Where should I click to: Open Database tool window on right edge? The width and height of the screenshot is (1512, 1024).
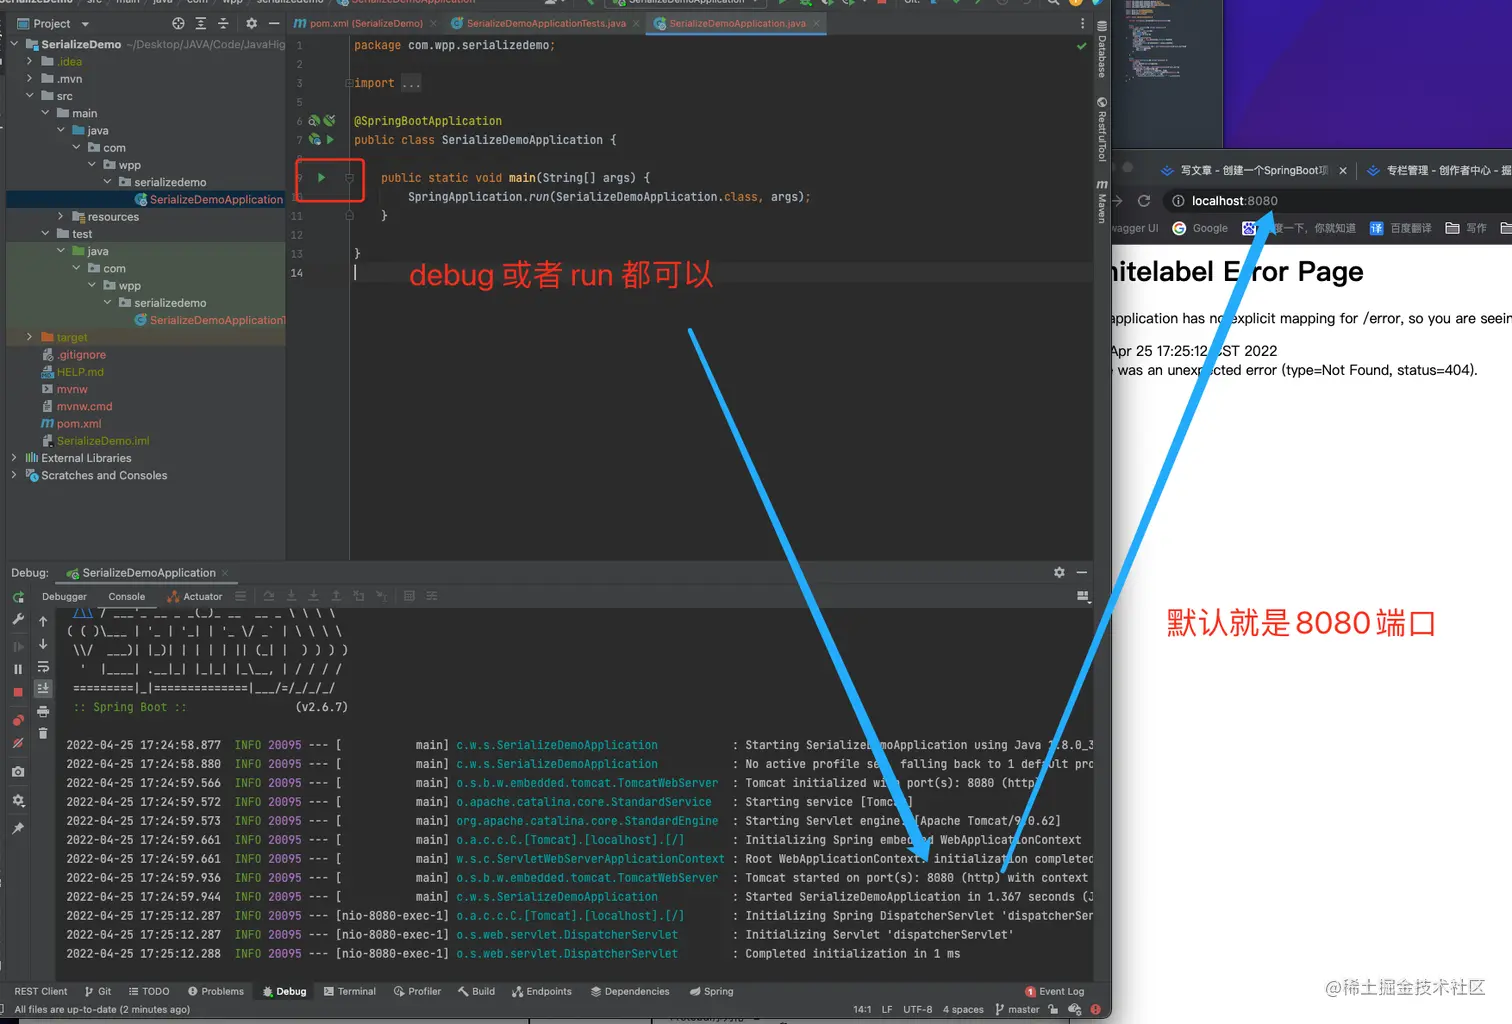(1101, 49)
